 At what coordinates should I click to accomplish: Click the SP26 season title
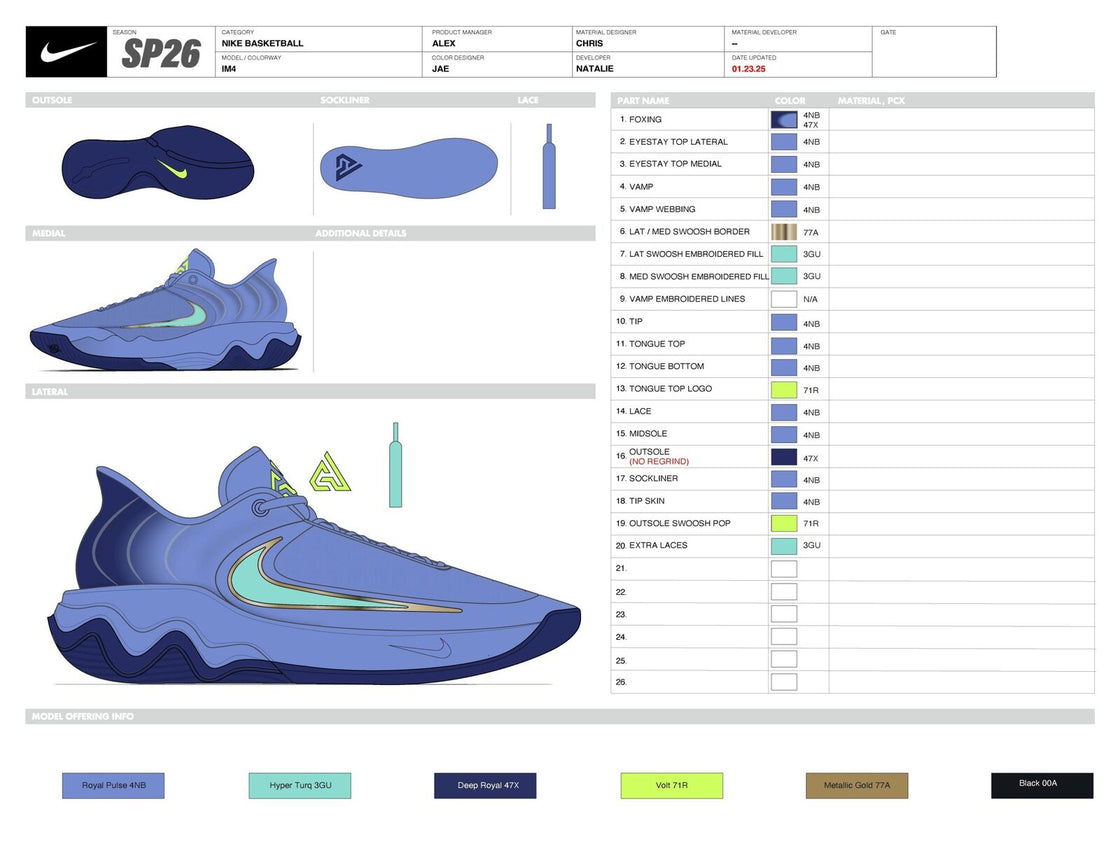(x=161, y=54)
